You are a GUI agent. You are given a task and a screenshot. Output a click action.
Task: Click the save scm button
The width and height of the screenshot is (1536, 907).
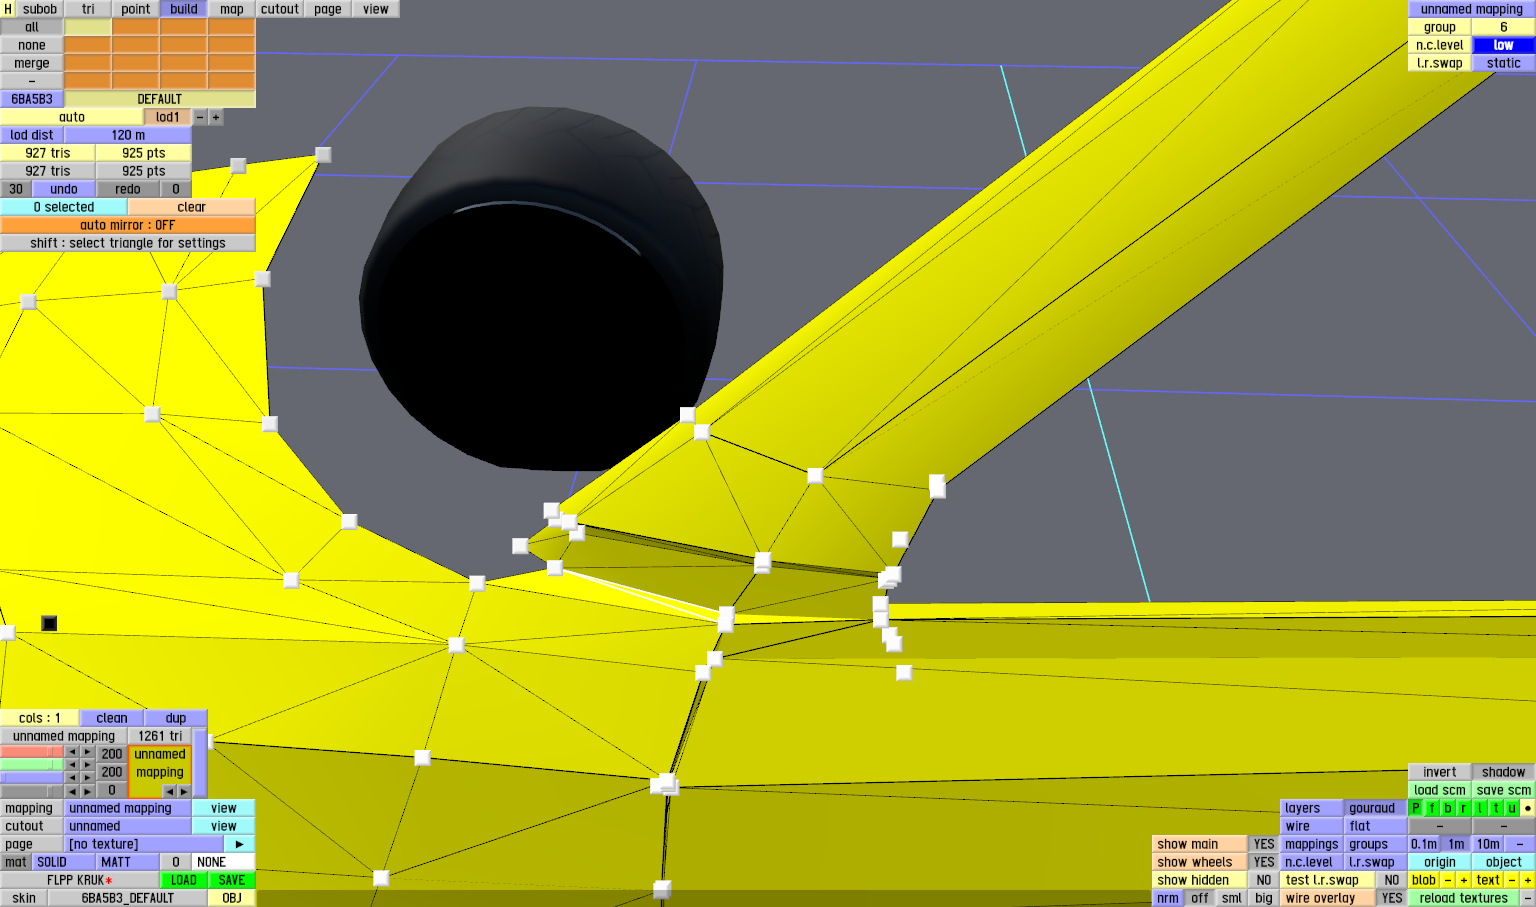1504,790
